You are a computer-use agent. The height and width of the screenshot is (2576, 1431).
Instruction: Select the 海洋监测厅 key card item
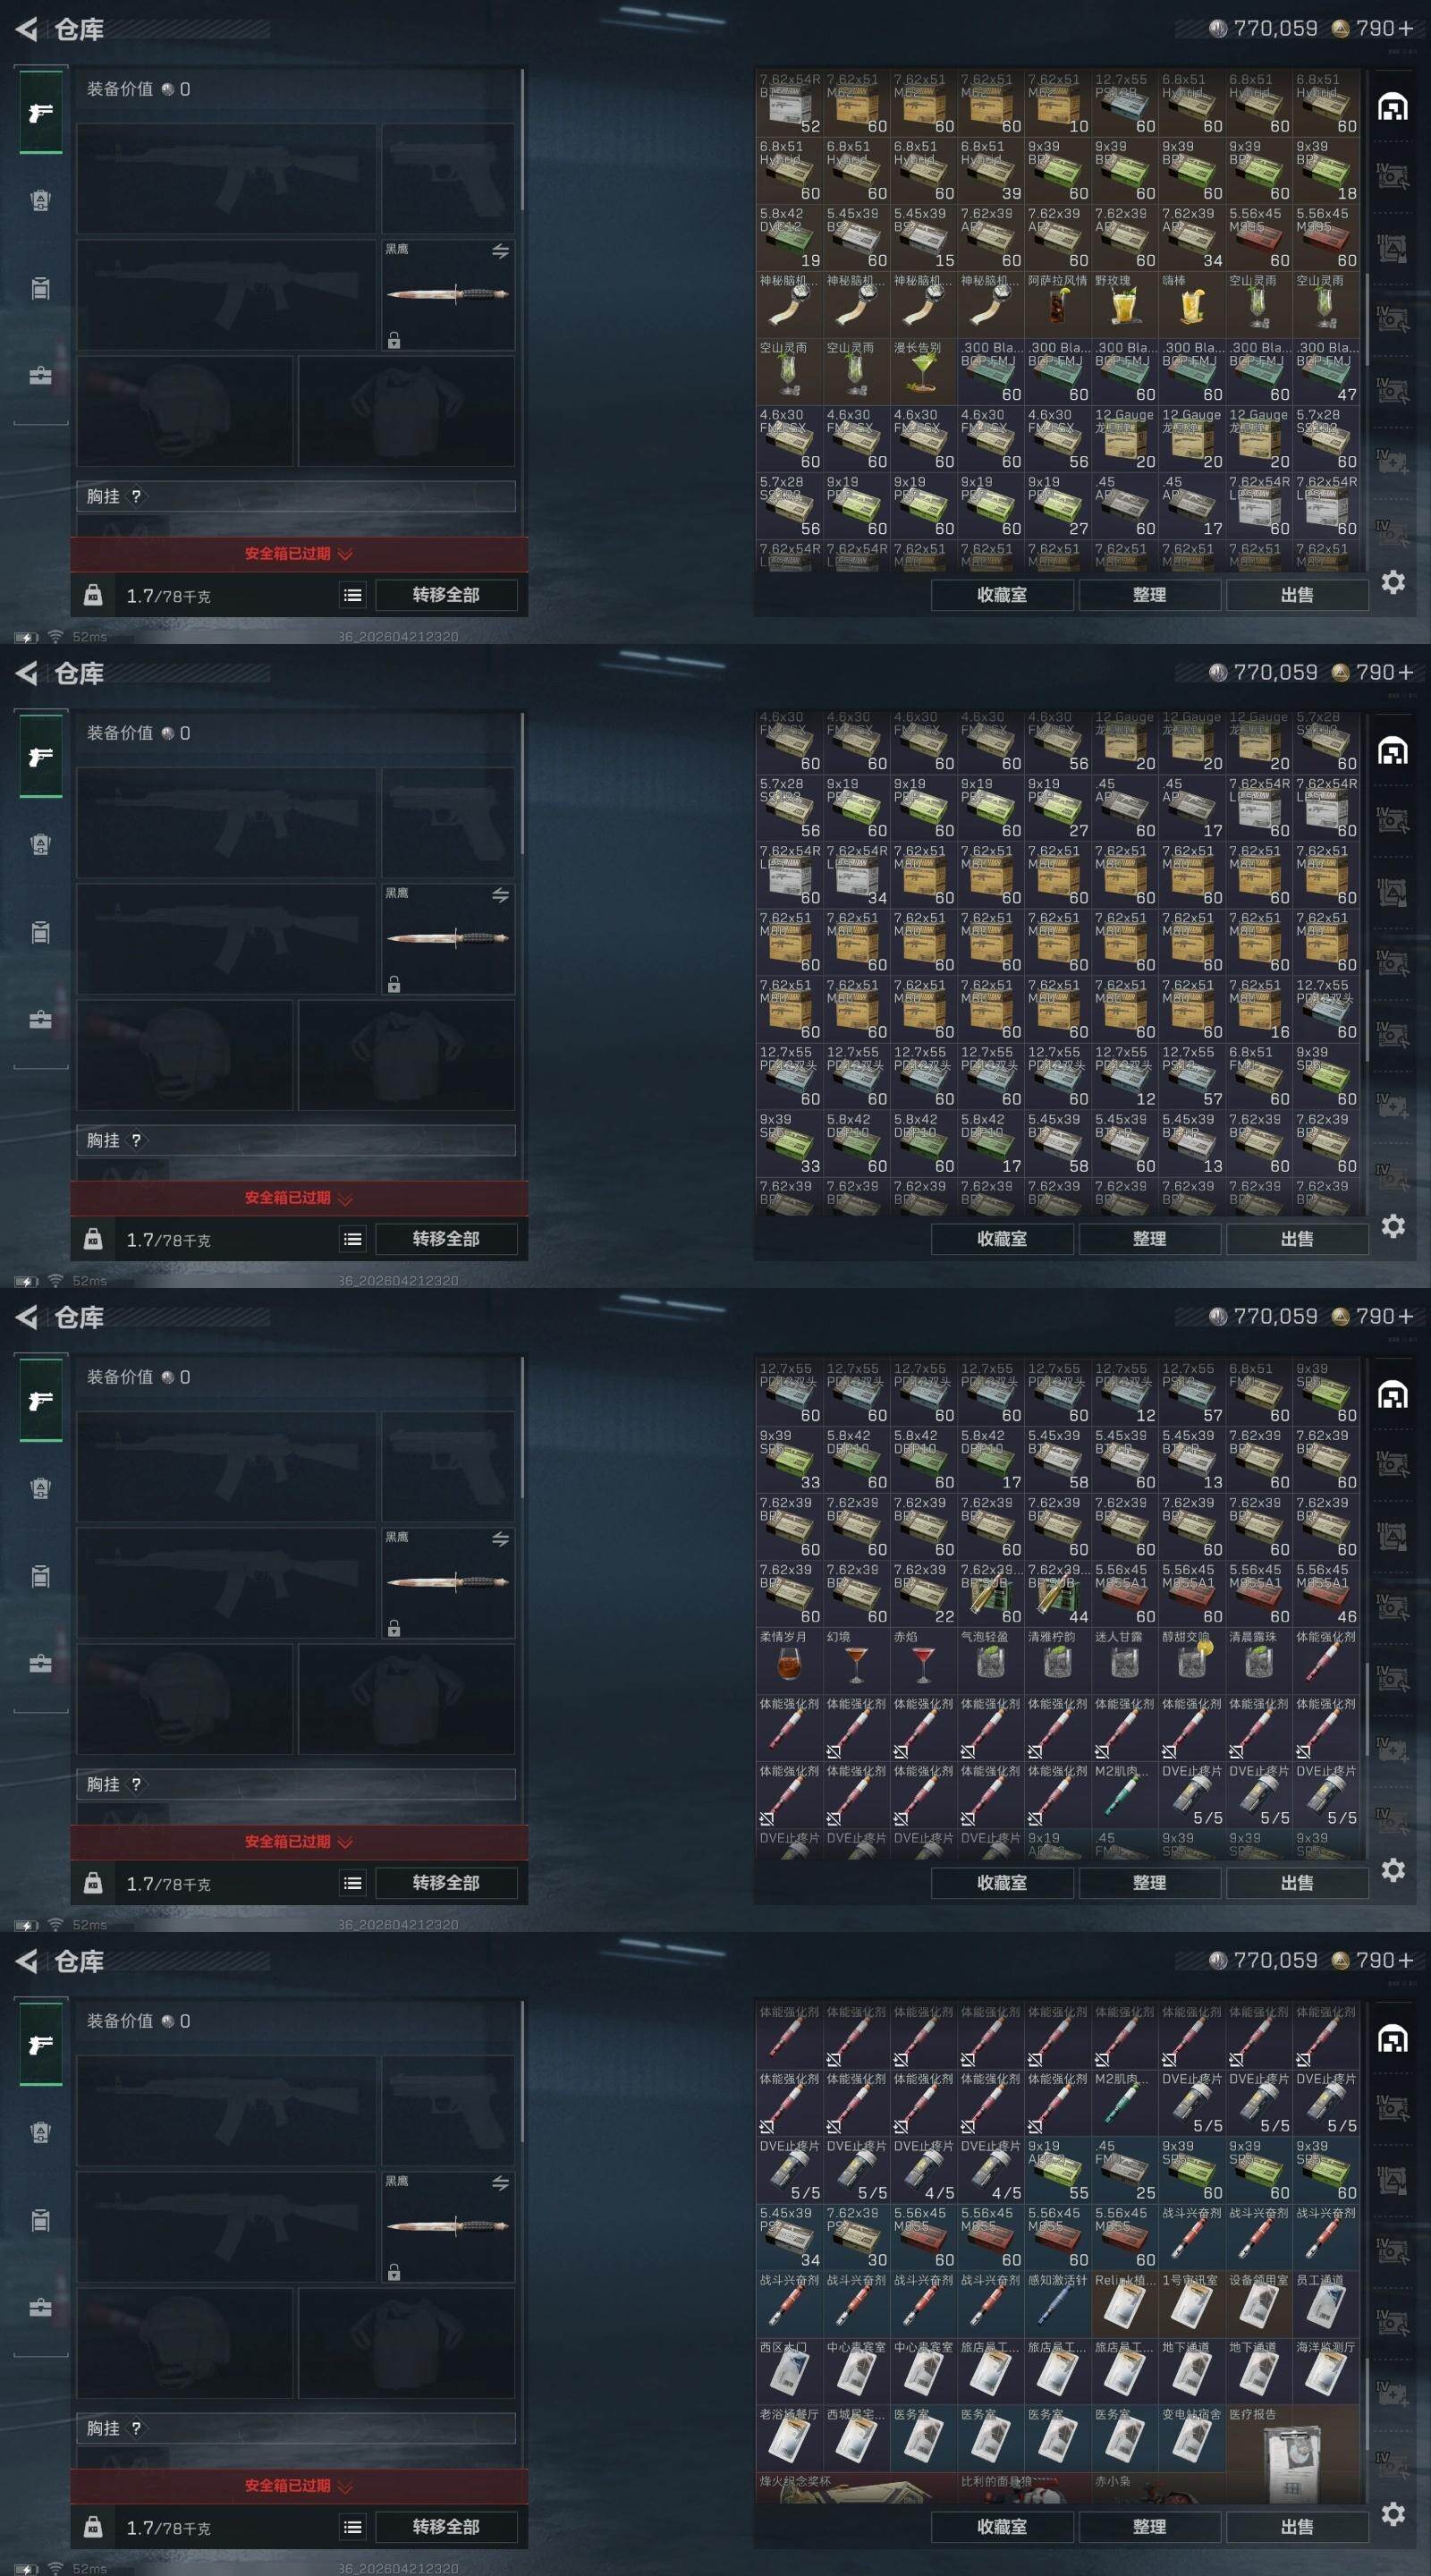(x=1325, y=2372)
